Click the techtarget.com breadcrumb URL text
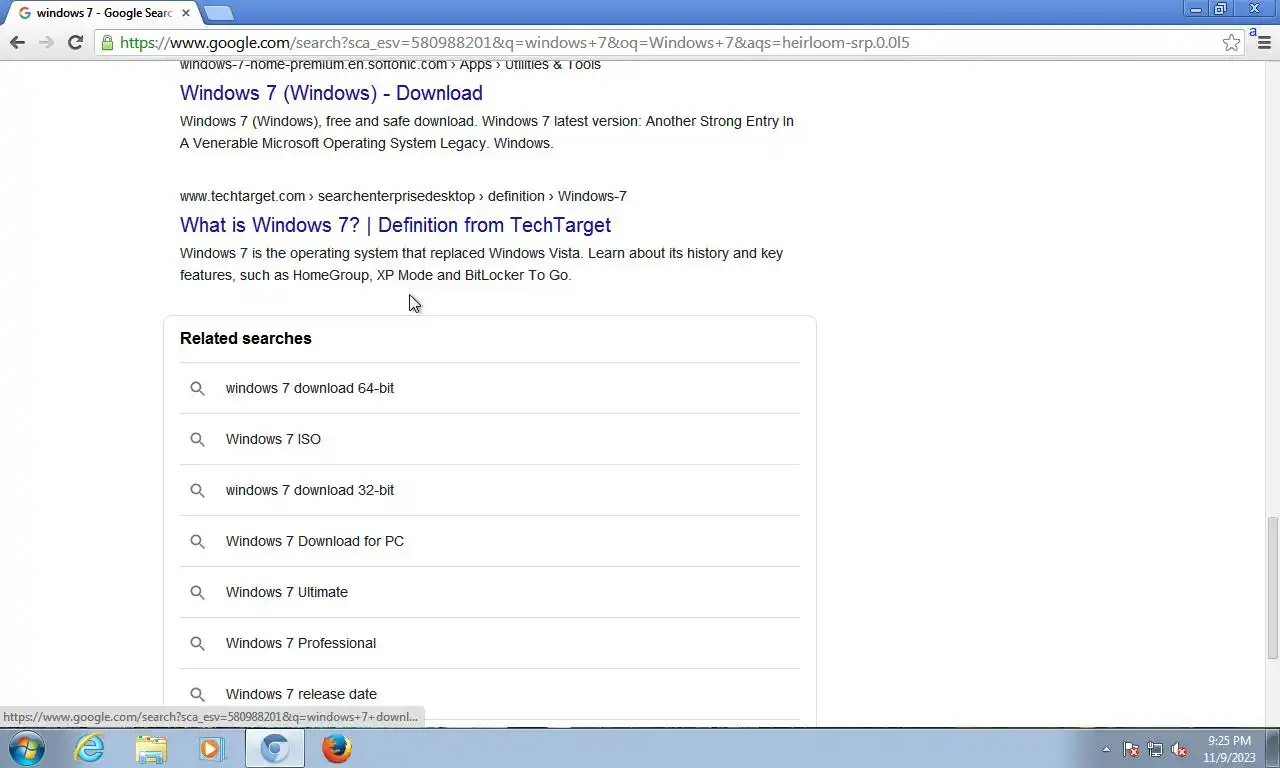The width and height of the screenshot is (1280, 768). [403, 196]
